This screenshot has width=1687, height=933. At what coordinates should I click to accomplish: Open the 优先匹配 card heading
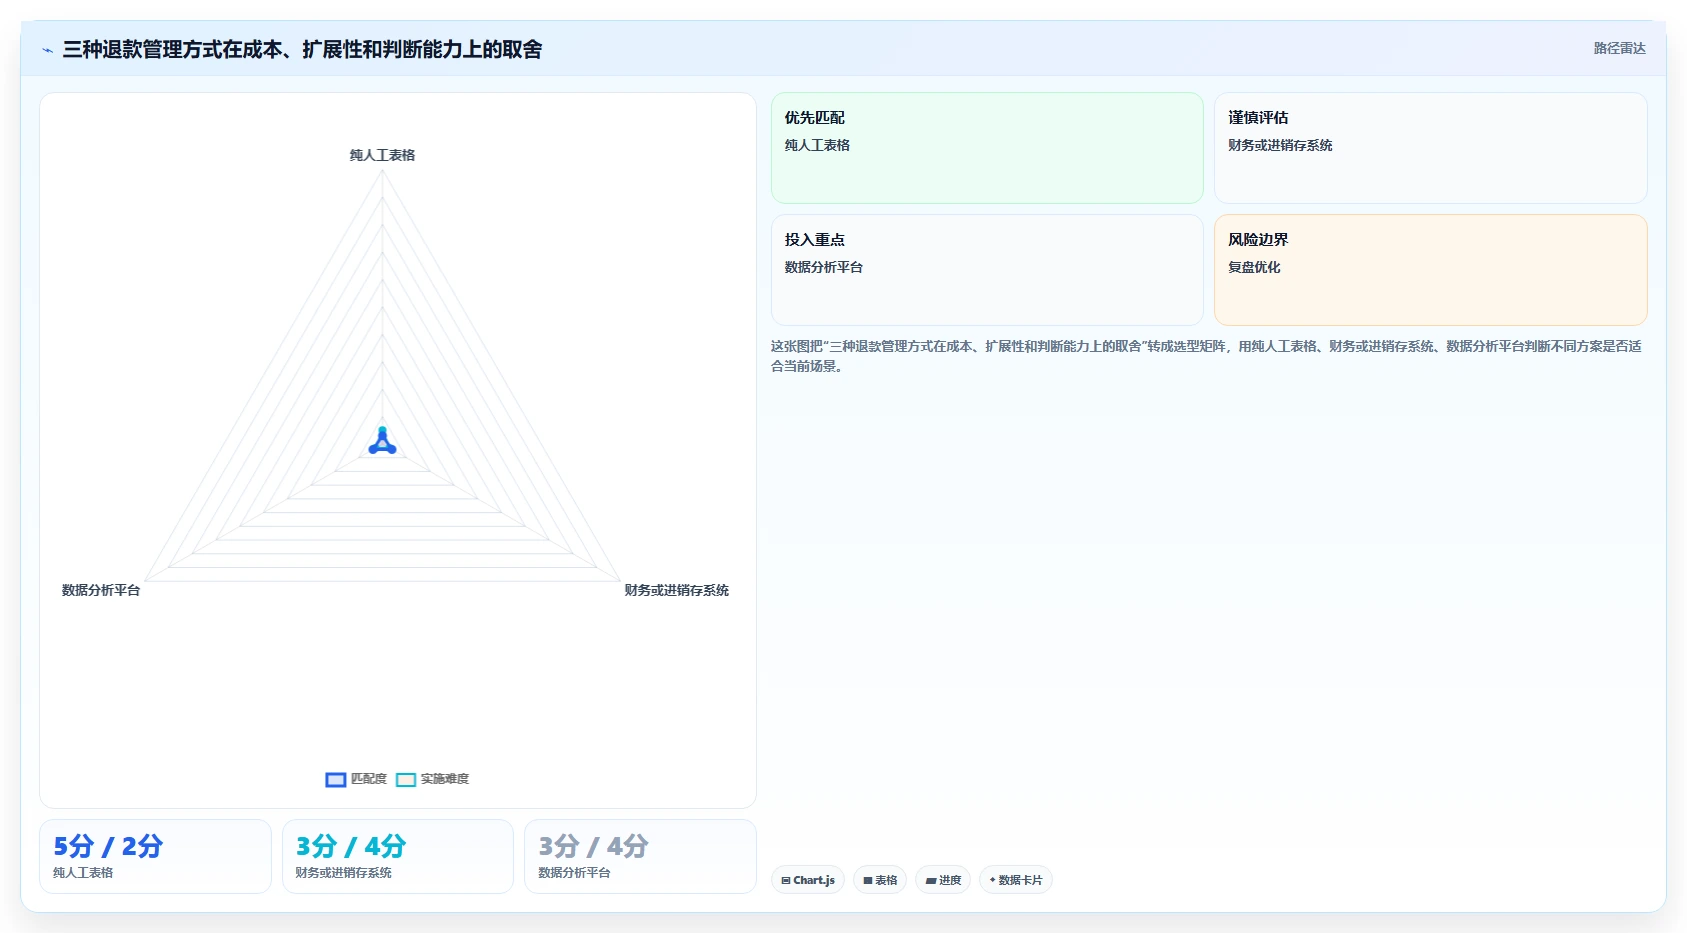pos(814,118)
